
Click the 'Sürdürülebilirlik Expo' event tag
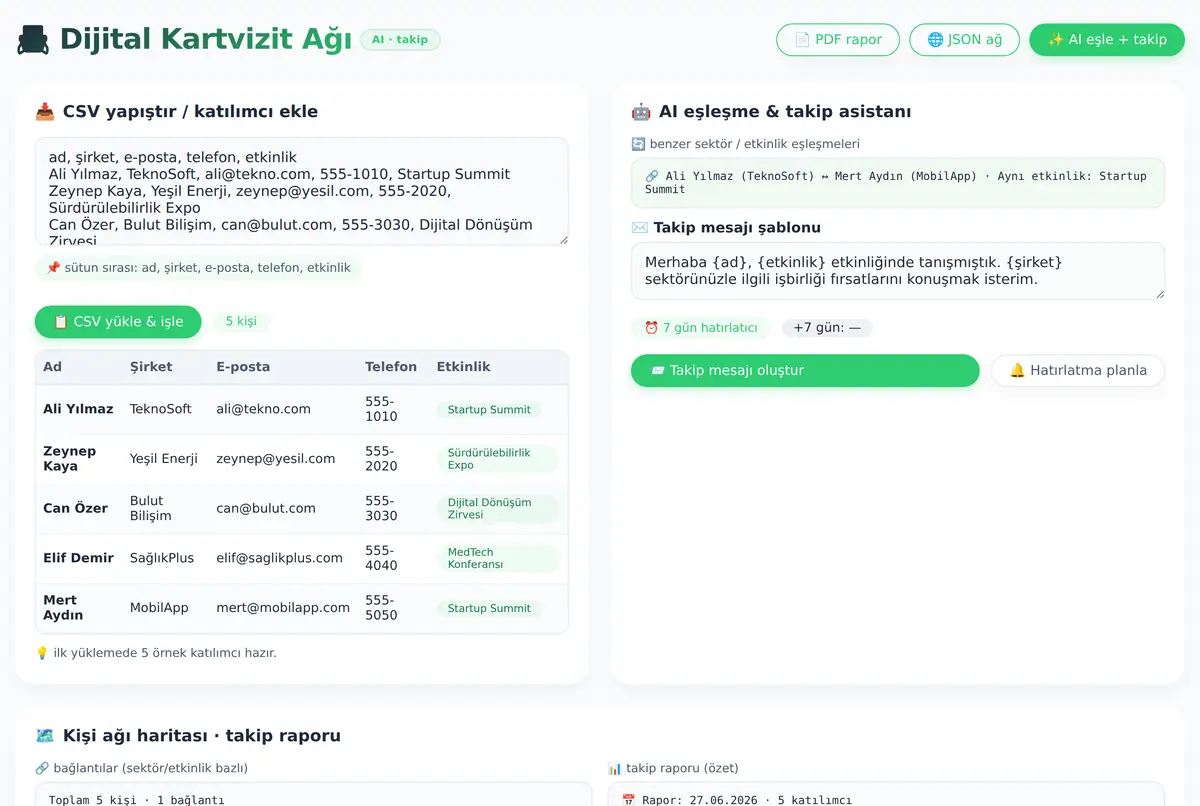[498, 459]
